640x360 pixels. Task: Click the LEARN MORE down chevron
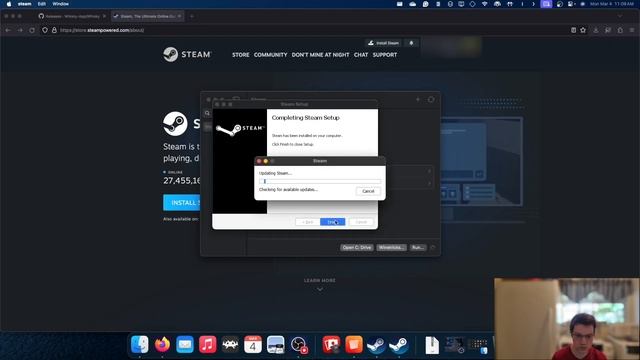point(320,289)
